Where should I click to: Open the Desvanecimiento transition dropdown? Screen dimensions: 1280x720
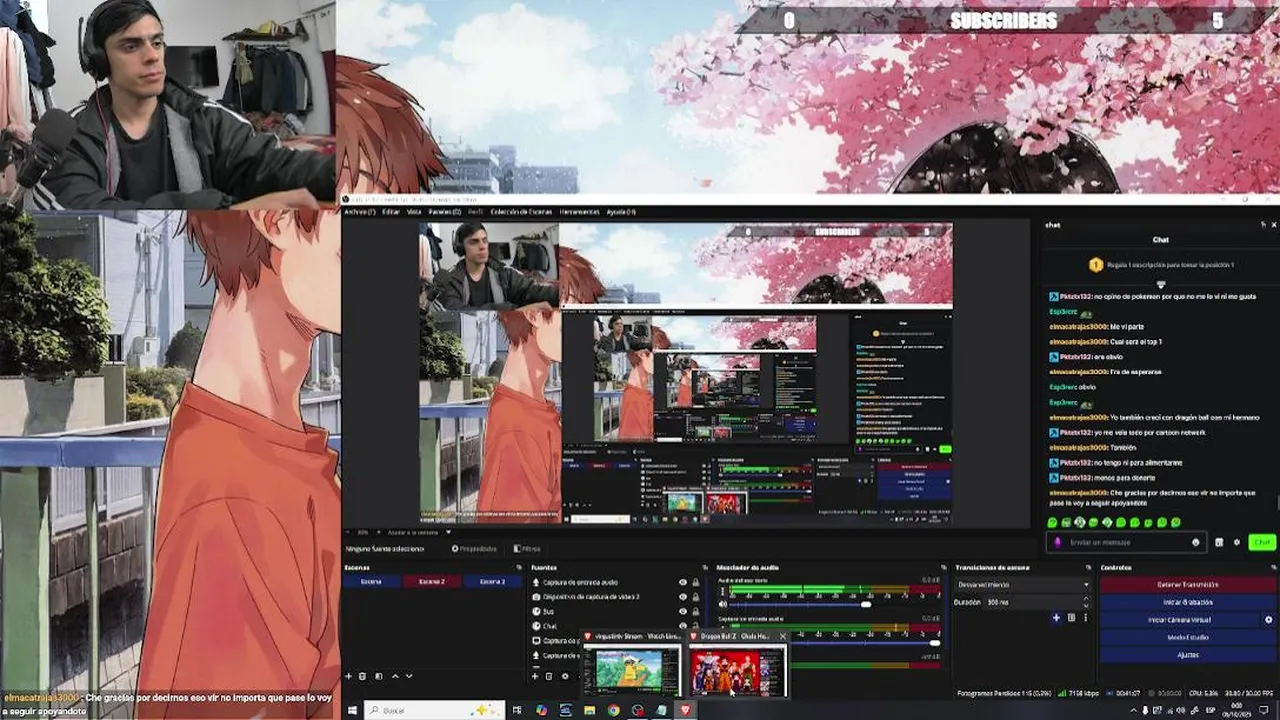coord(1020,584)
